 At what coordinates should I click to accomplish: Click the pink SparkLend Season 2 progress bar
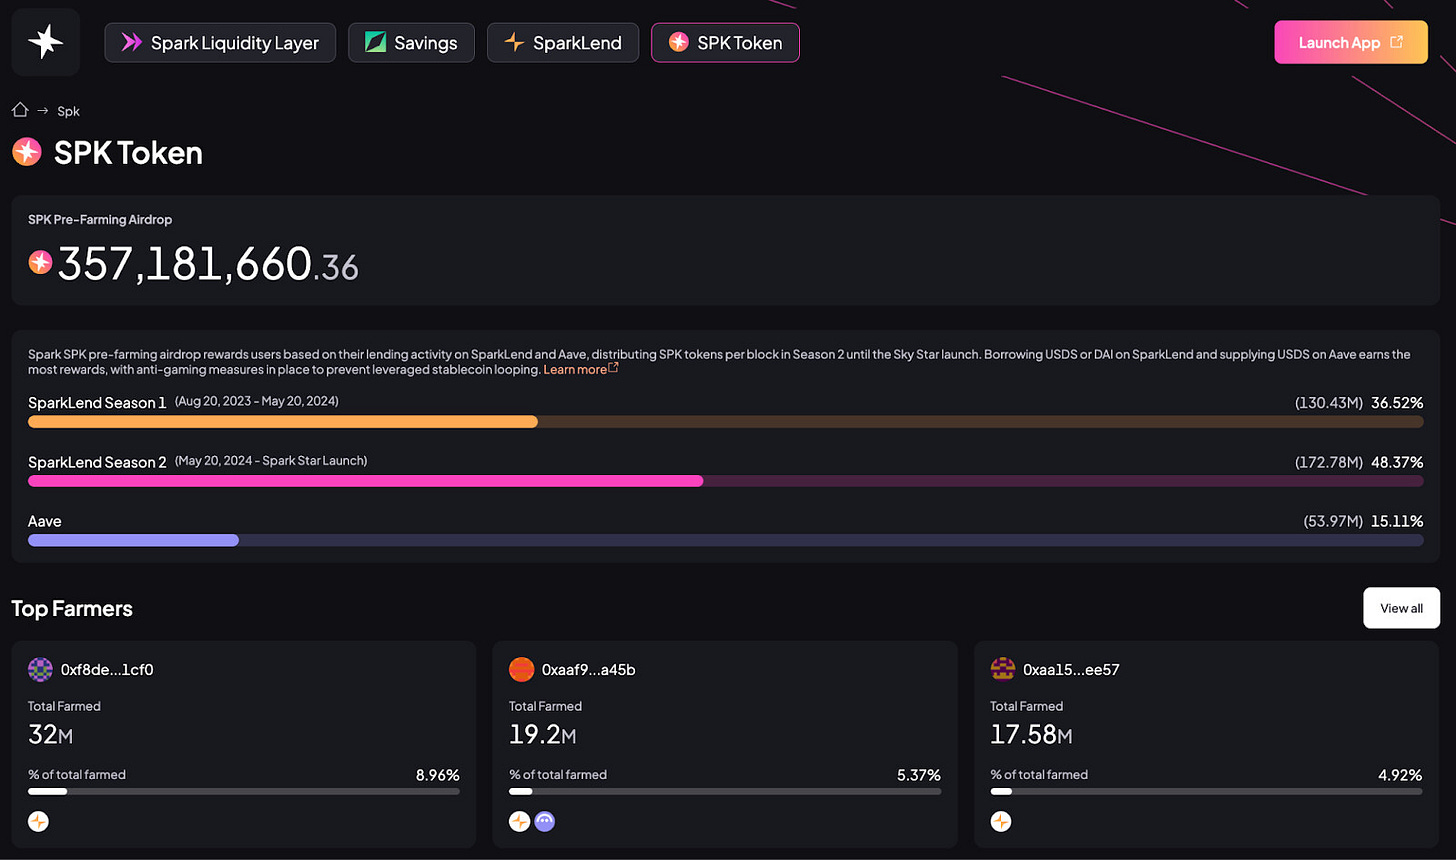click(366, 481)
